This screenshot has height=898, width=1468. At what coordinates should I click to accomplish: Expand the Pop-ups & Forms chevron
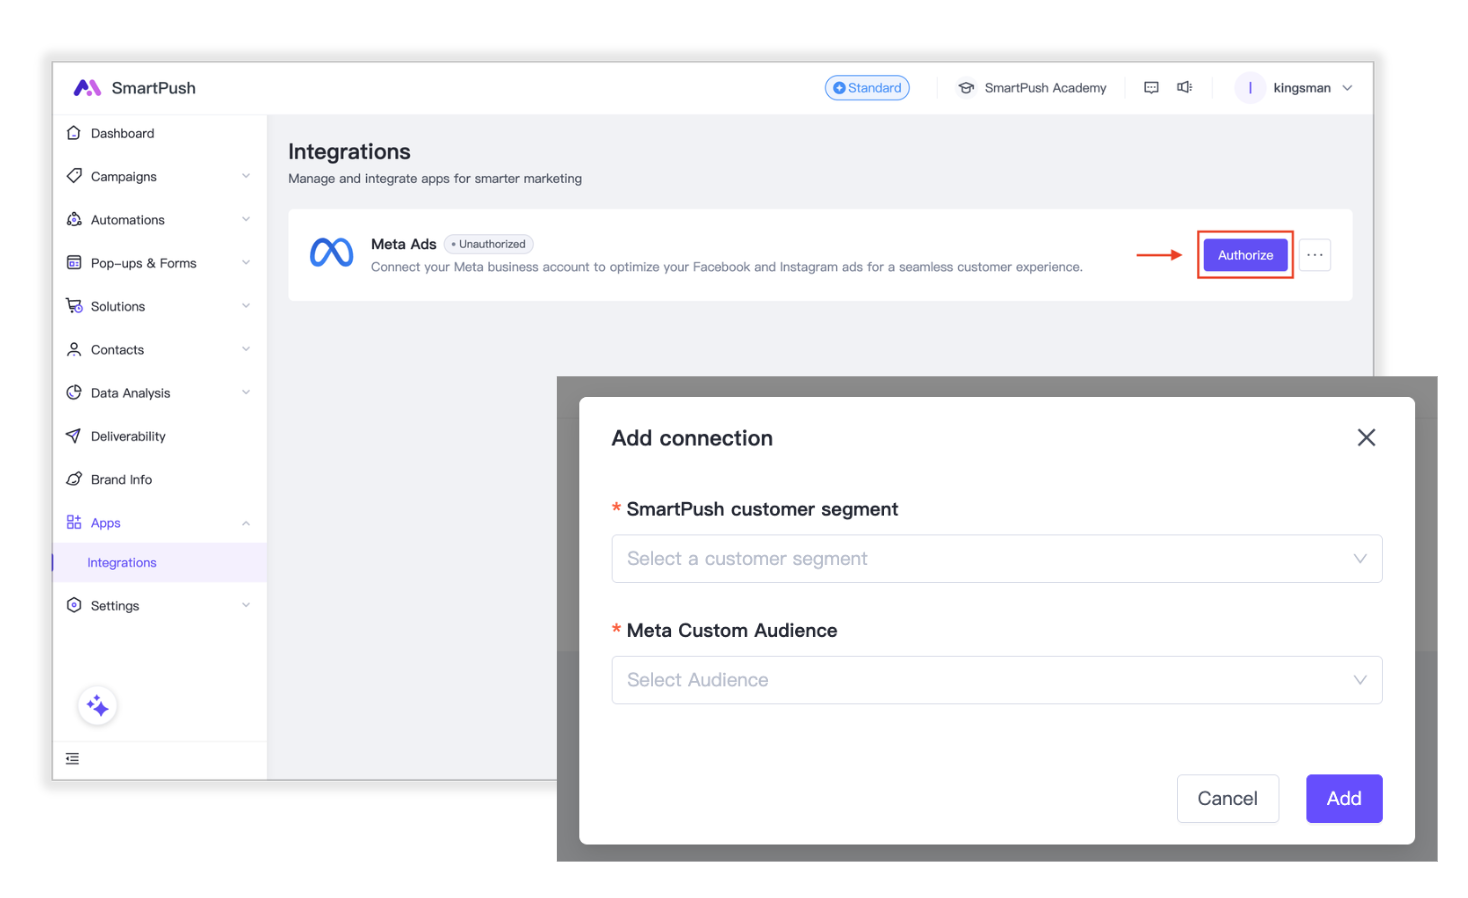click(246, 262)
